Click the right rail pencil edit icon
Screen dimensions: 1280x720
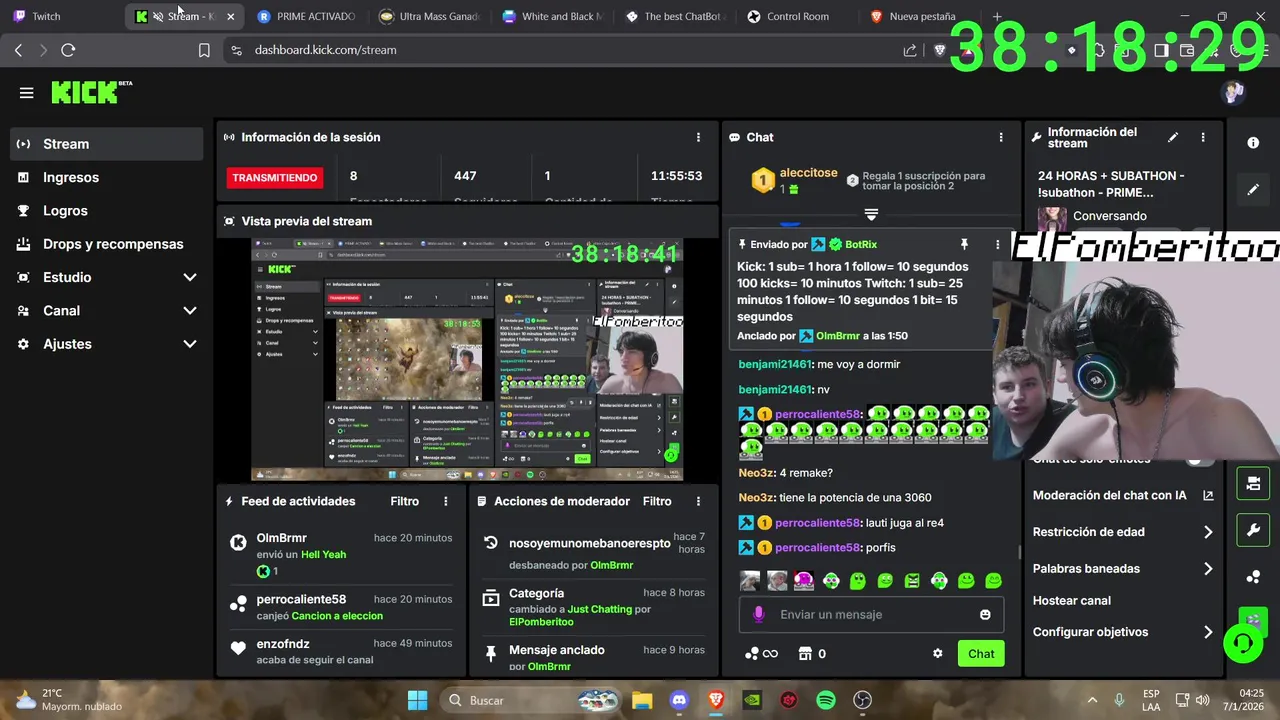1253,189
